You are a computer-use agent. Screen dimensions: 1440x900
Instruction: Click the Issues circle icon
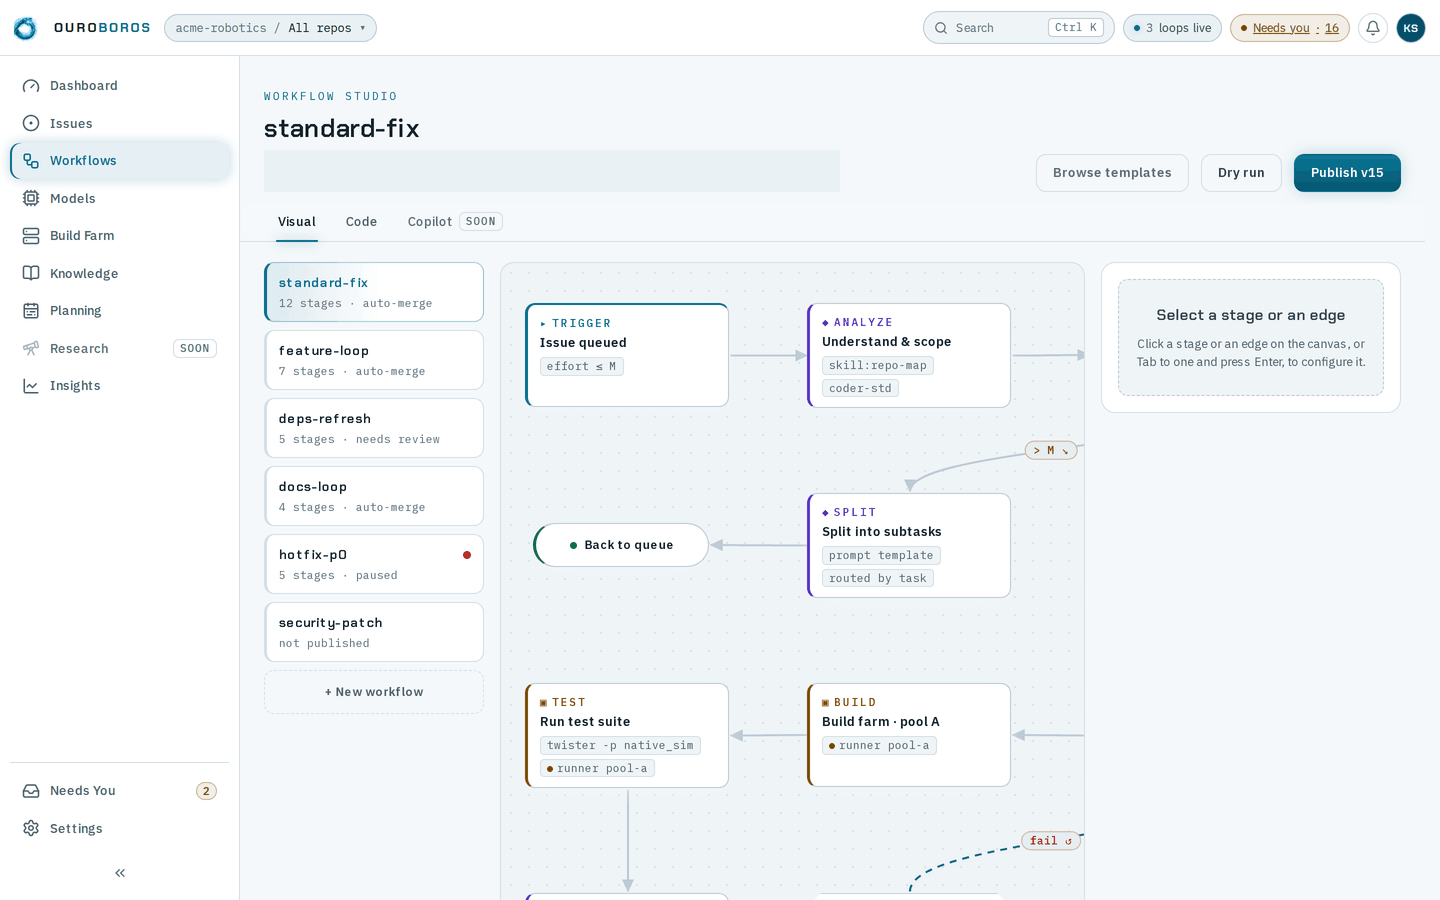31,123
